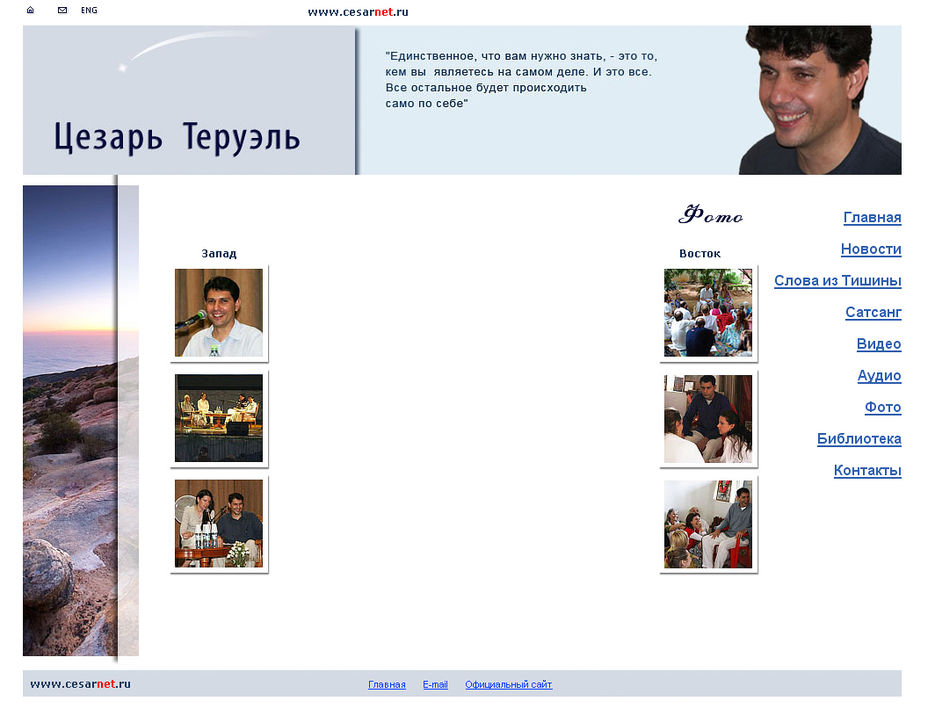Select the Фото menu link
Image resolution: width=935 pixels, height=708 pixels.
[883, 407]
